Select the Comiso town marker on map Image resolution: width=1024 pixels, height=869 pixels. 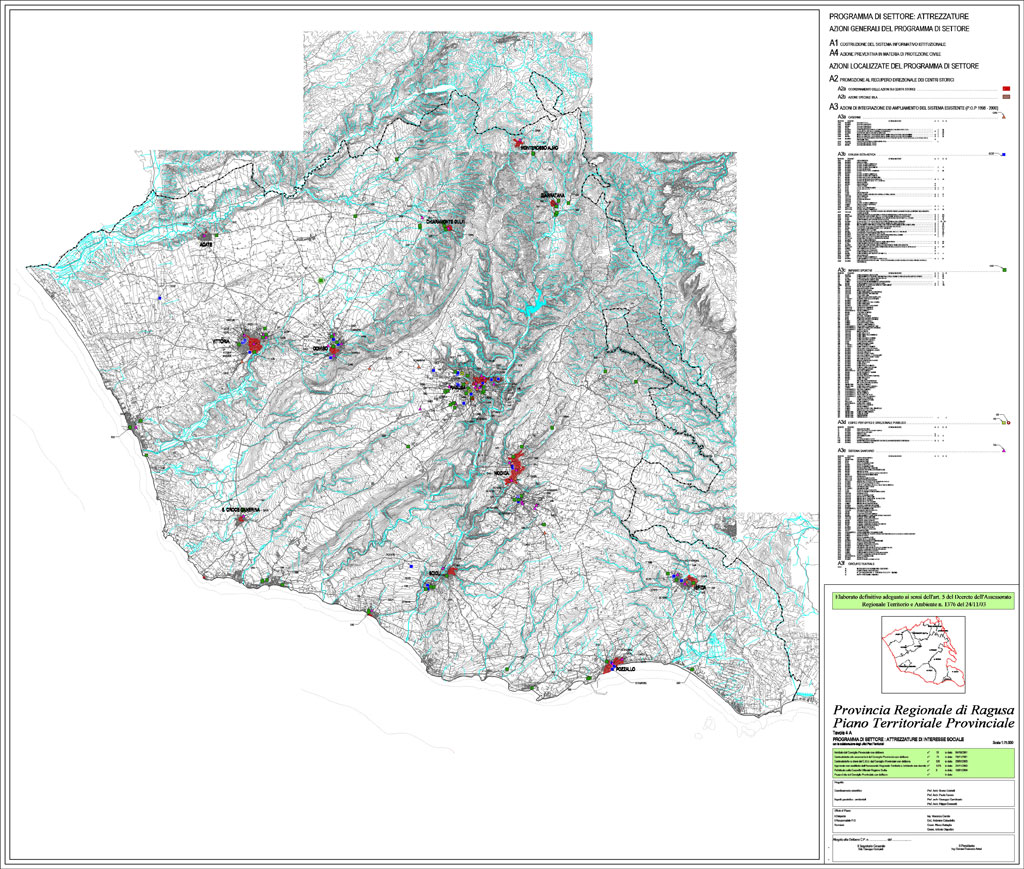pos(336,343)
